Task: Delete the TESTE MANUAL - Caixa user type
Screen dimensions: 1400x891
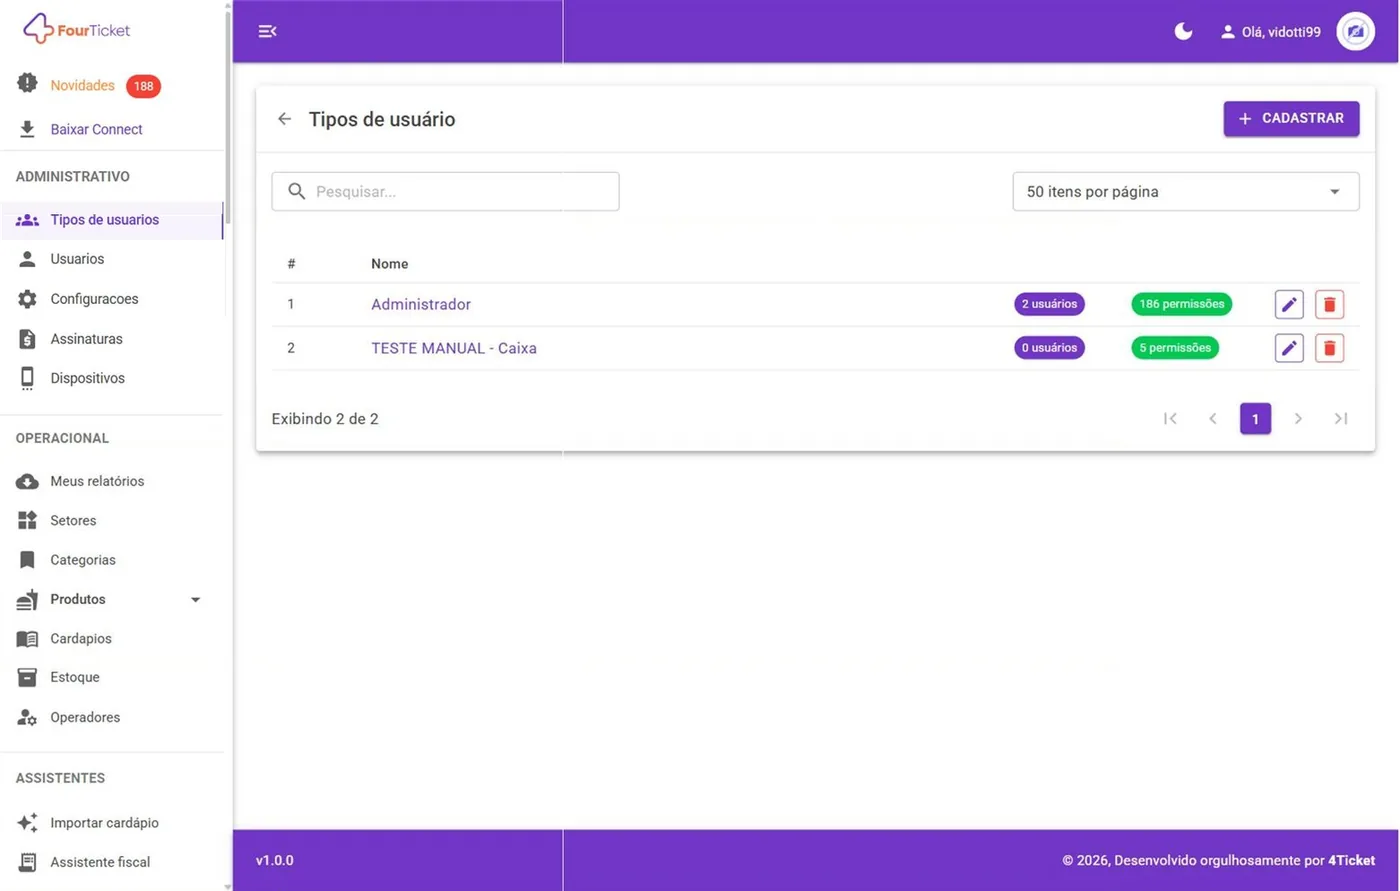Action: [x=1329, y=348]
